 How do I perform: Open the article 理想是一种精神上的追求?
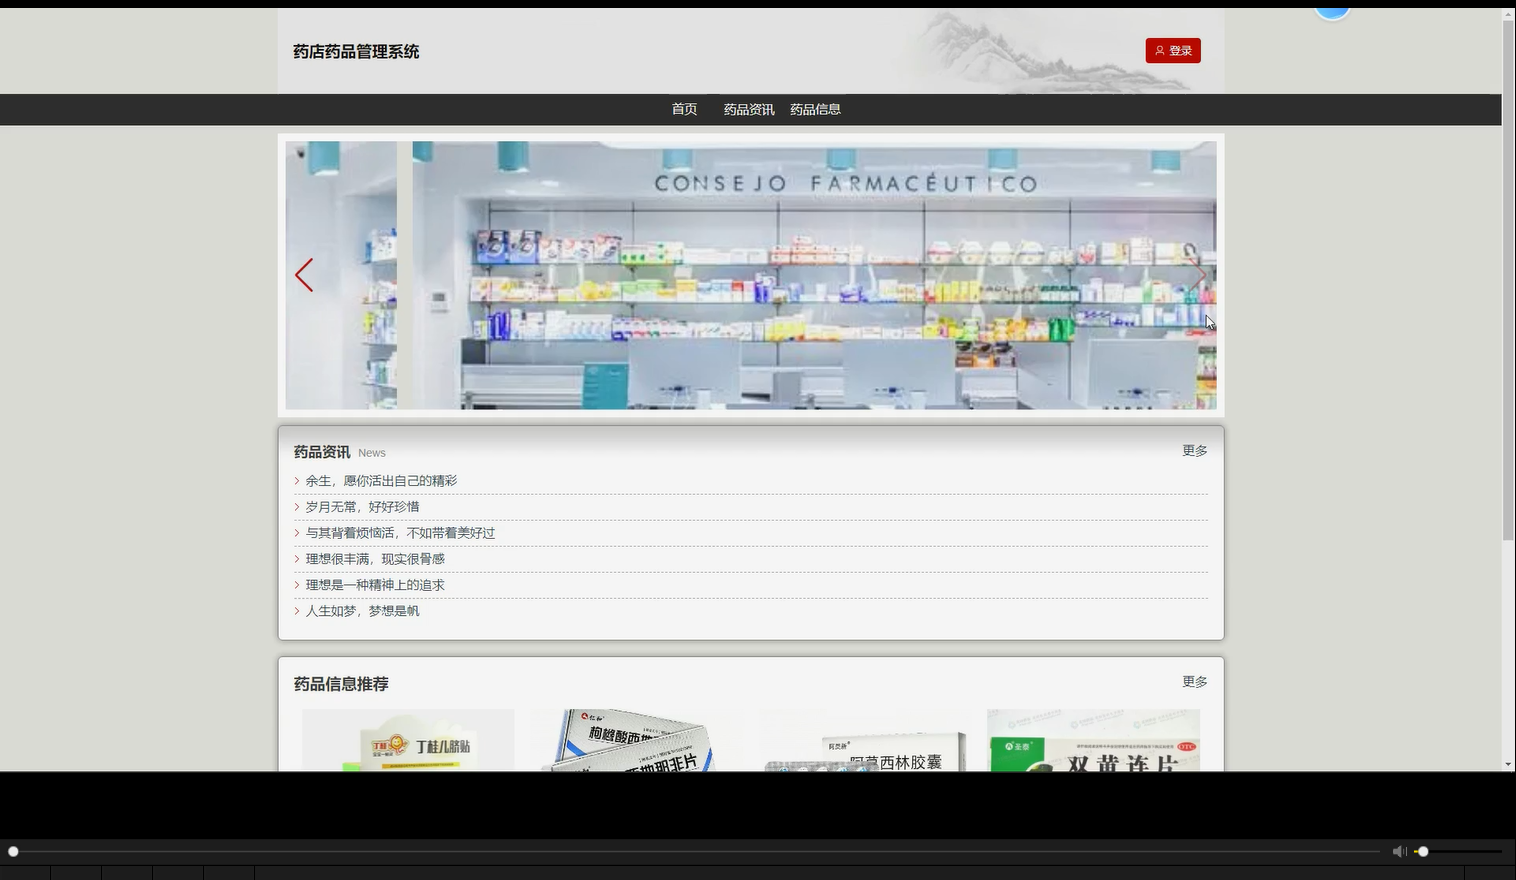pos(375,584)
